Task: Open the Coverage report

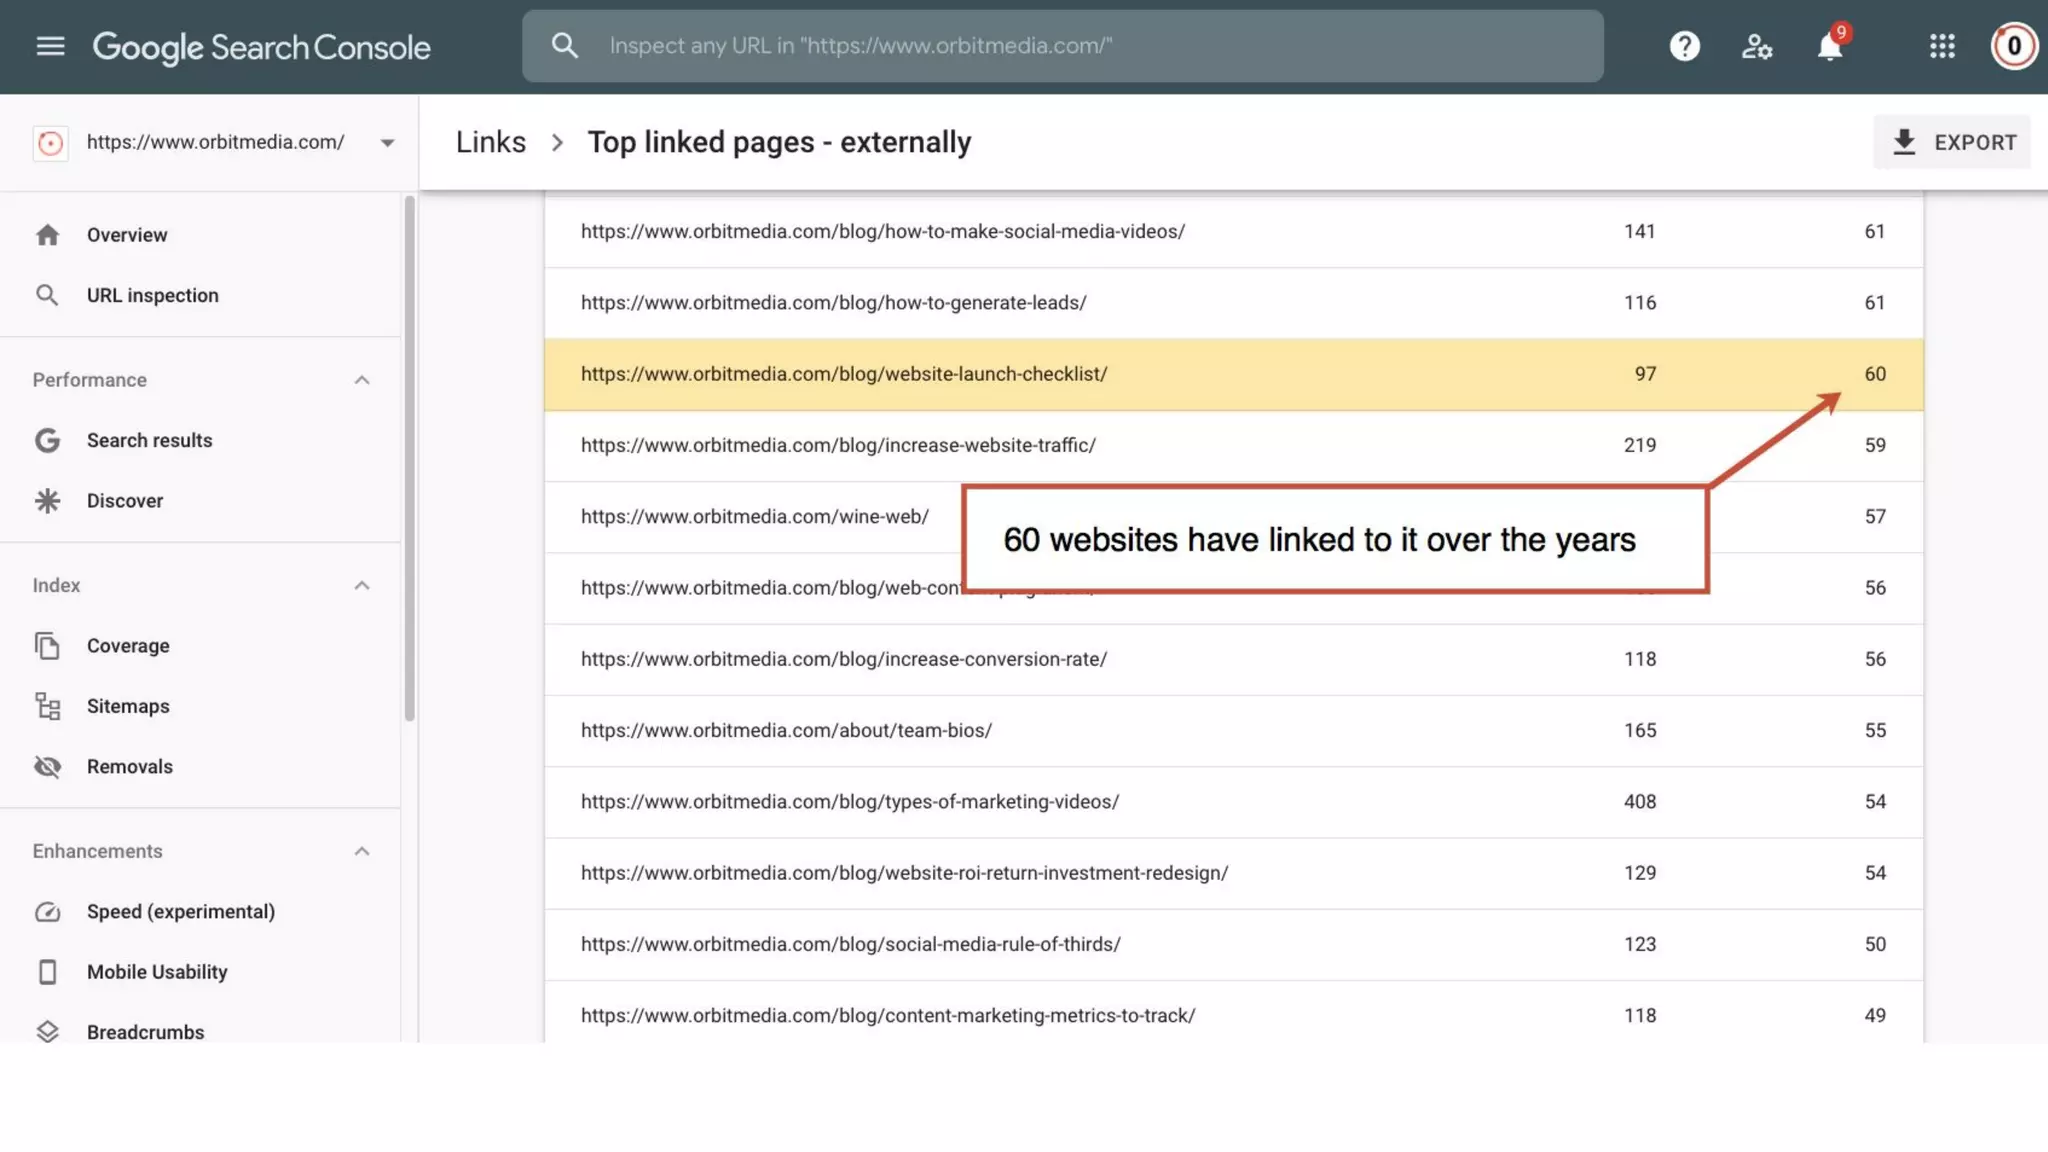Action: pos(128,646)
